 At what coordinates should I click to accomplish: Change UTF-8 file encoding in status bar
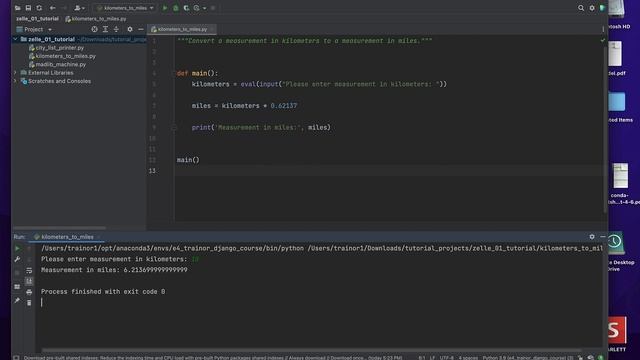coord(447,358)
